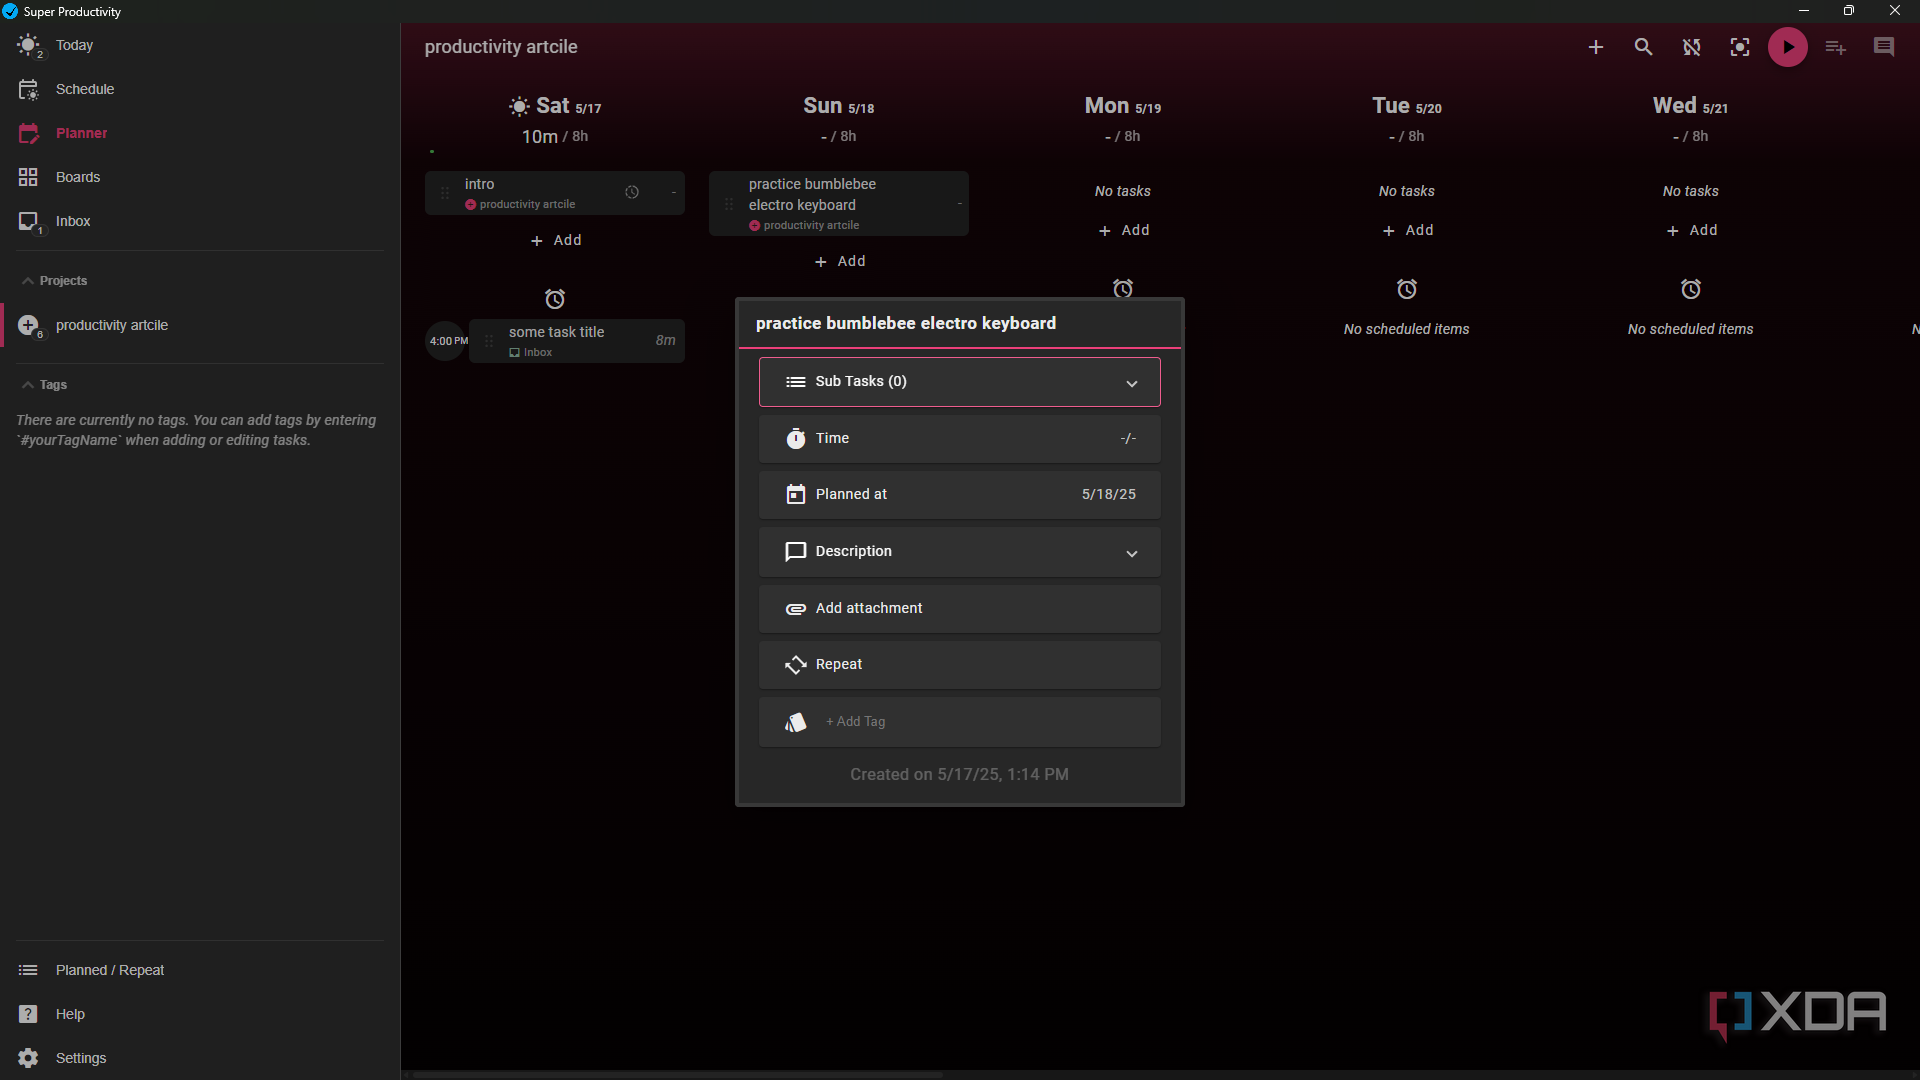Open search via magnifier icon
The height and width of the screenshot is (1080, 1920).
pyautogui.click(x=1643, y=47)
